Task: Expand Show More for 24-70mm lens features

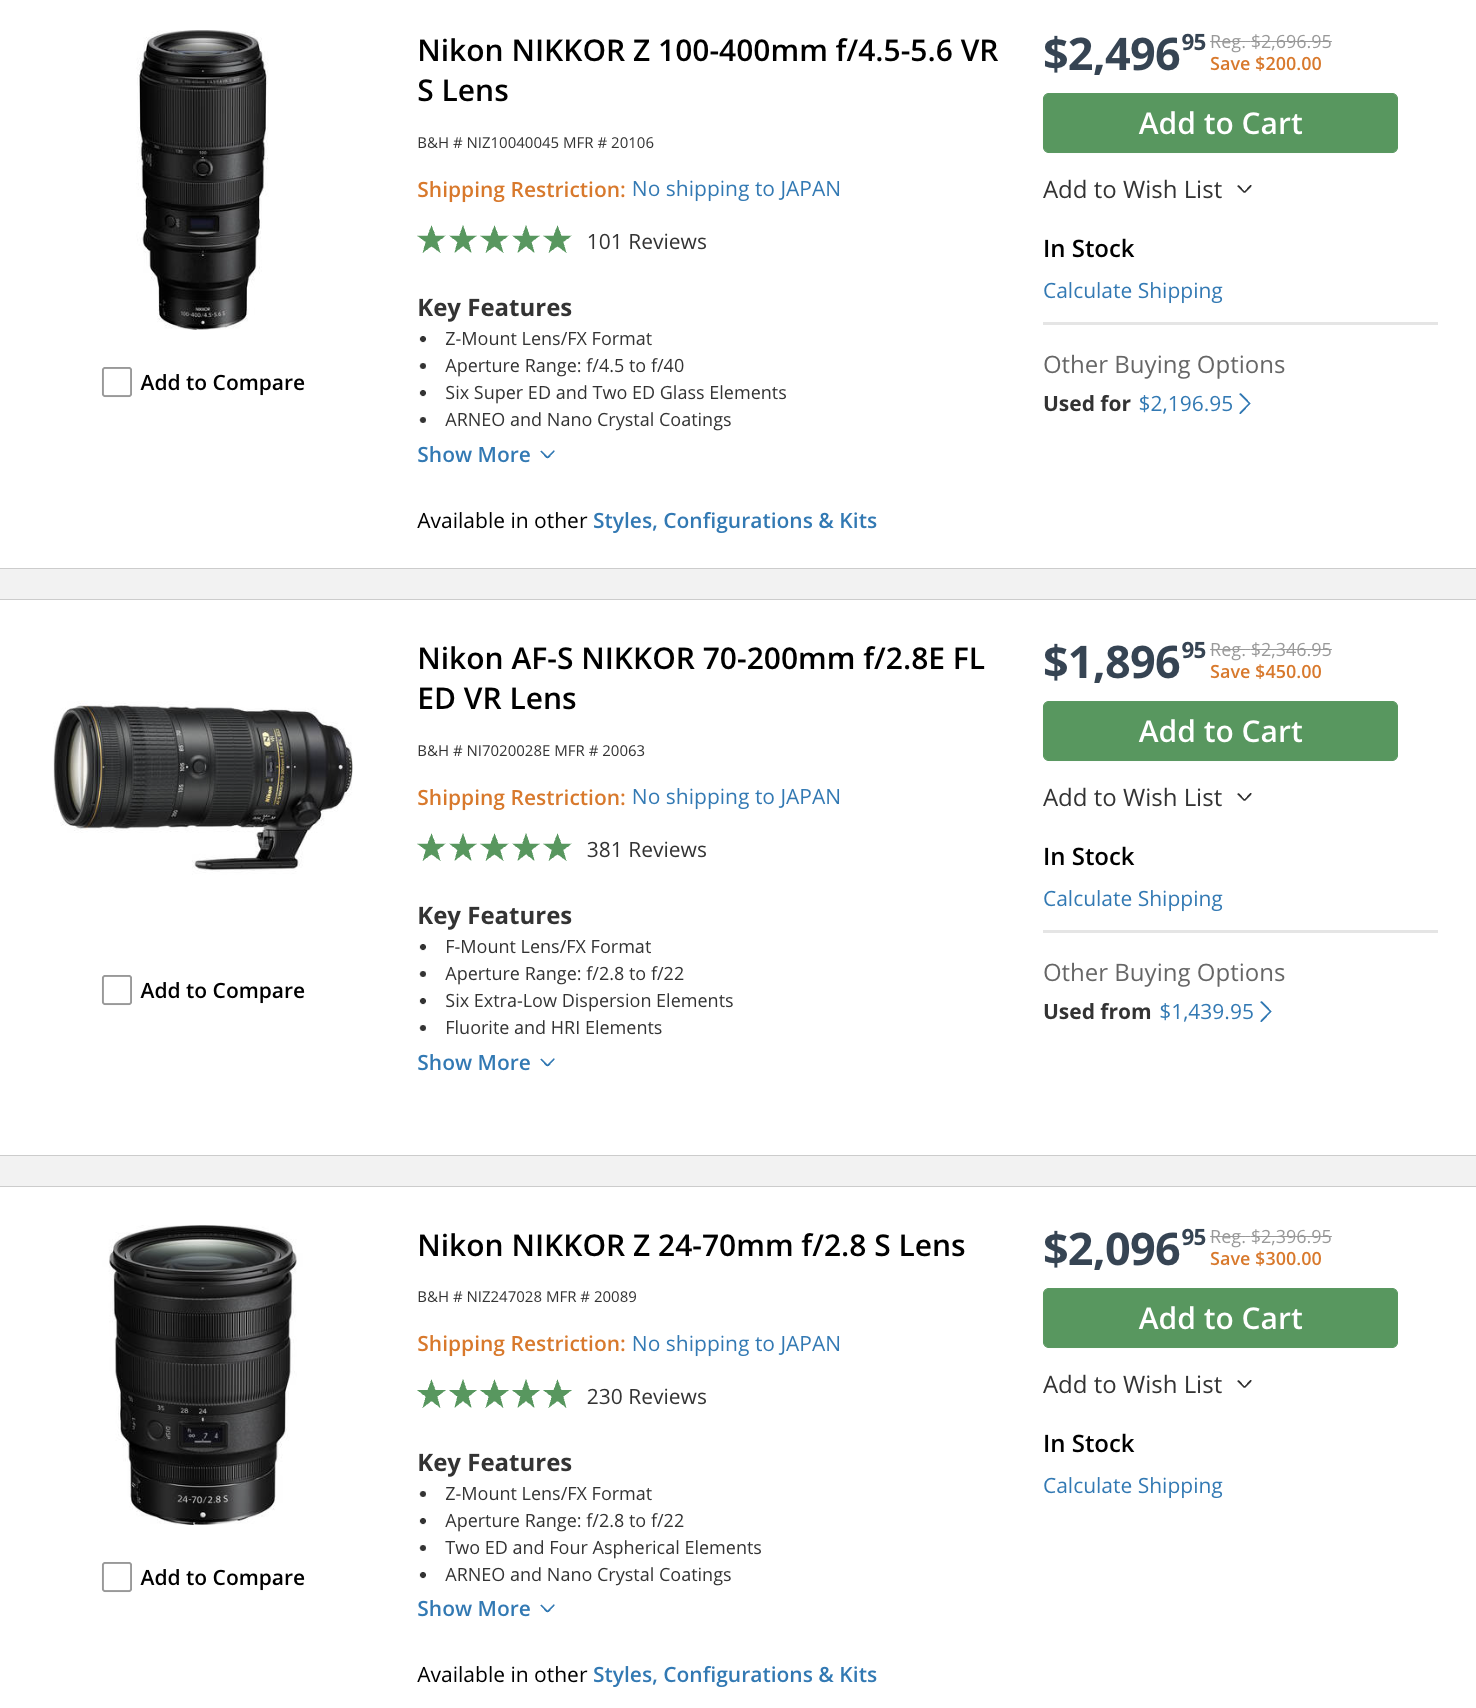Action: pyautogui.click(x=485, y=1609)
